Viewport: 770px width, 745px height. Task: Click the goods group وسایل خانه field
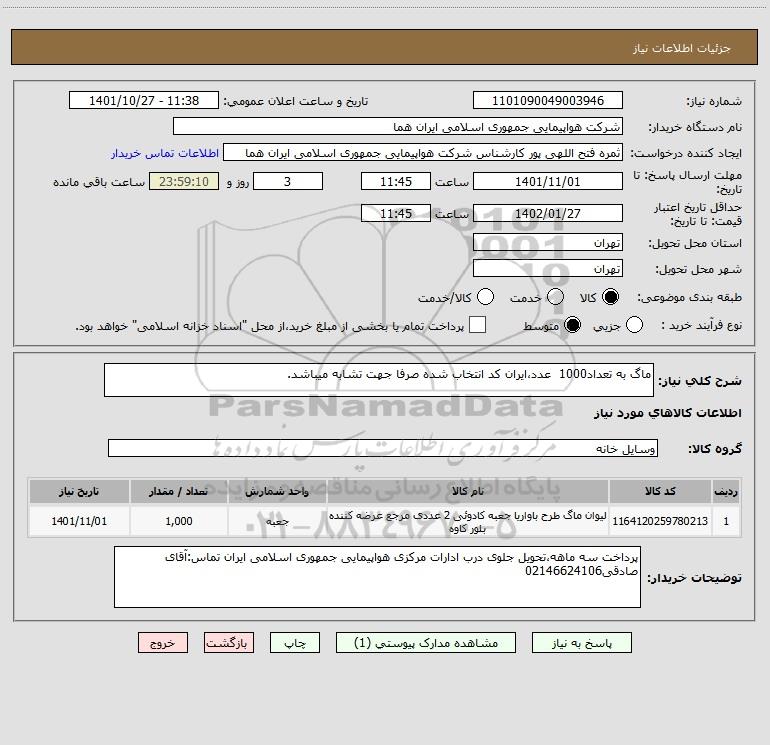[383, 448]
